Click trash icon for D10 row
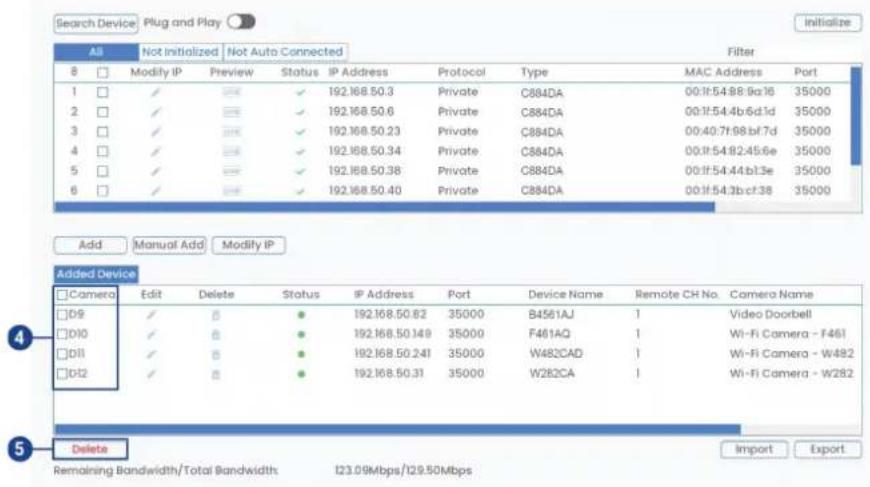The height and width of the screenshot is (487, 870). point(216,334)
